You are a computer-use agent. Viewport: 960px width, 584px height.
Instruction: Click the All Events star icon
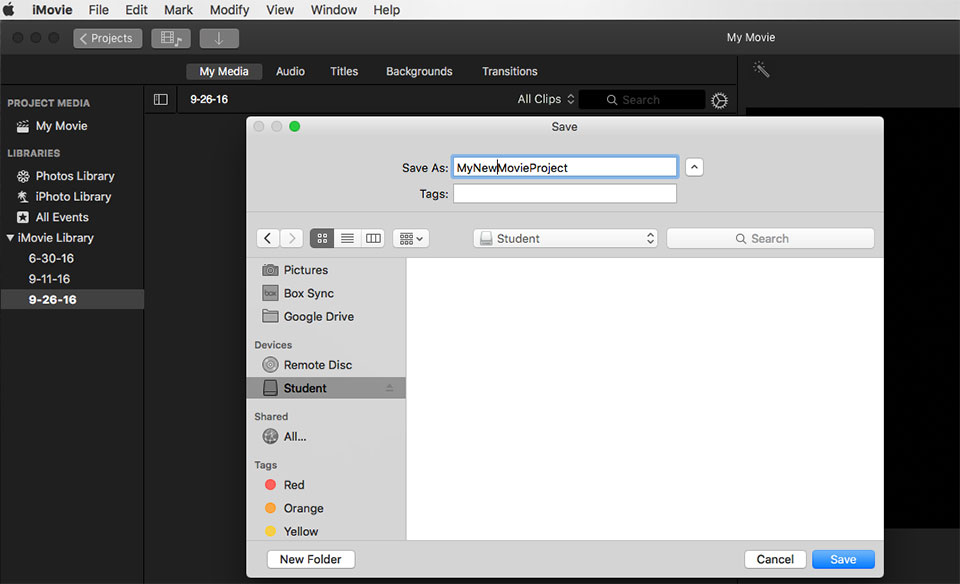(23, 217)
